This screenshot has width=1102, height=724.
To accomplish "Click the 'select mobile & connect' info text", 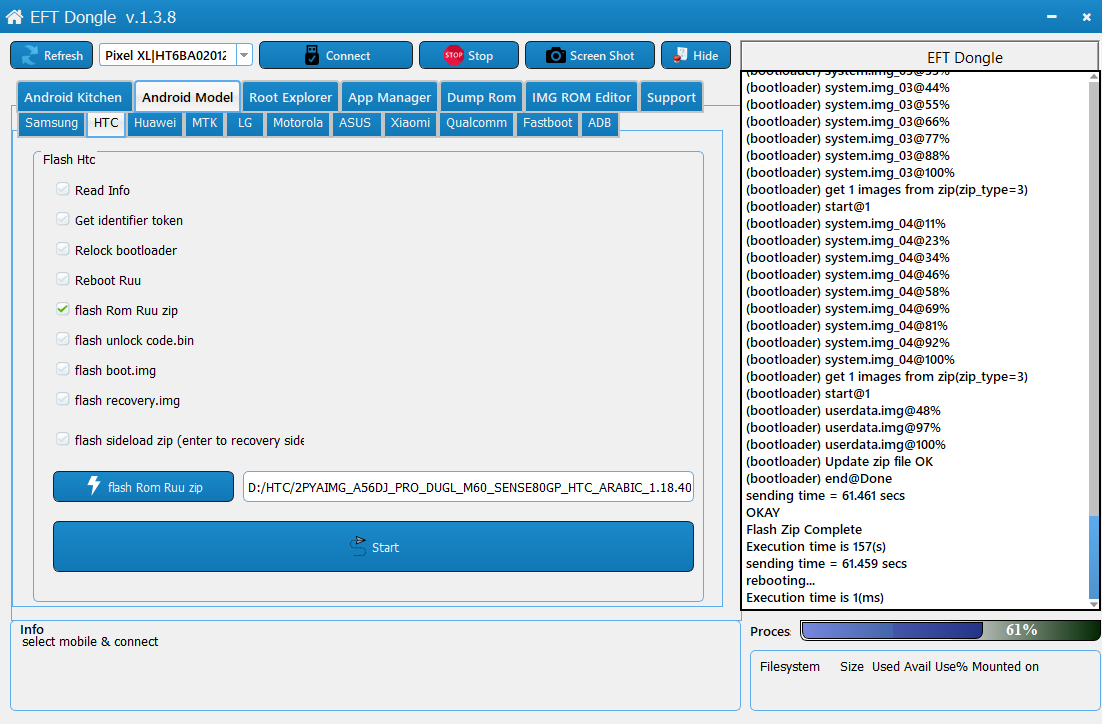I will pos(90,641).
